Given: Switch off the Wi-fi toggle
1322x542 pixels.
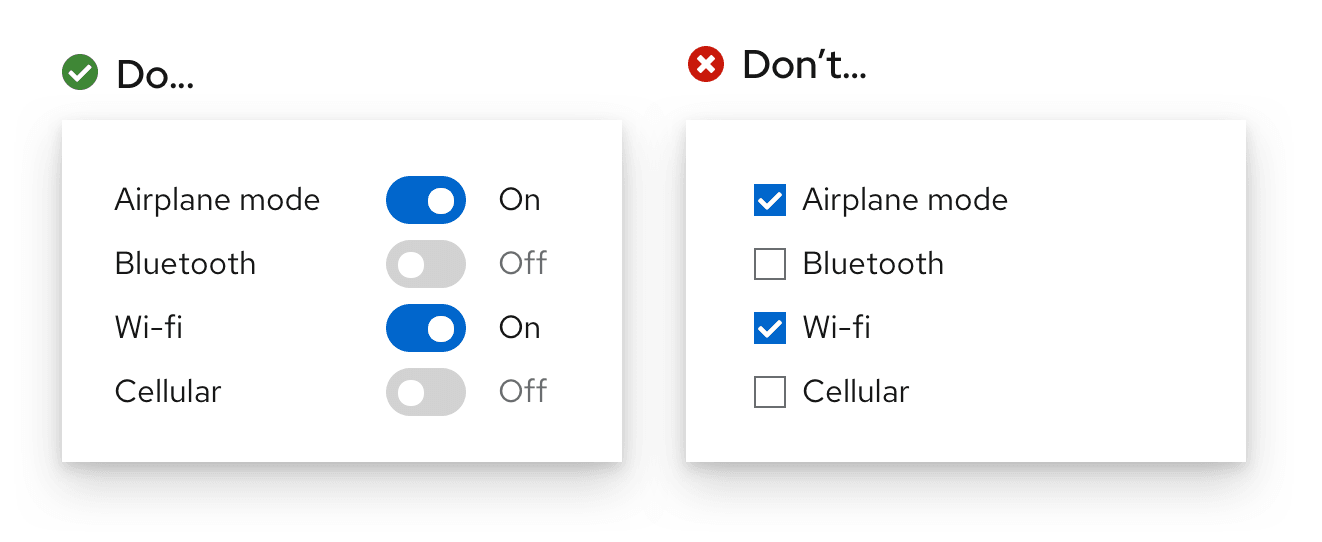Looking at the screenshot, I should coord(426,328).
